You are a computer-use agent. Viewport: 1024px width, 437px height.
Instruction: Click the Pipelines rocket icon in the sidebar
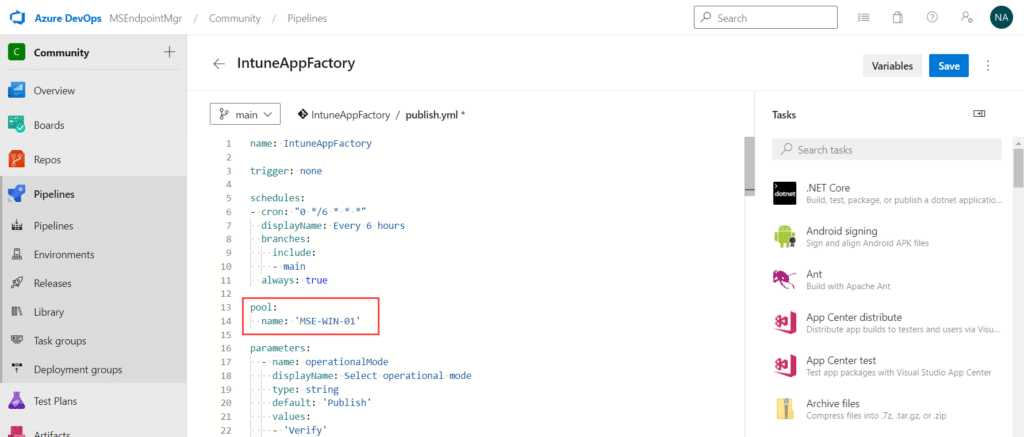pos(16,194)
